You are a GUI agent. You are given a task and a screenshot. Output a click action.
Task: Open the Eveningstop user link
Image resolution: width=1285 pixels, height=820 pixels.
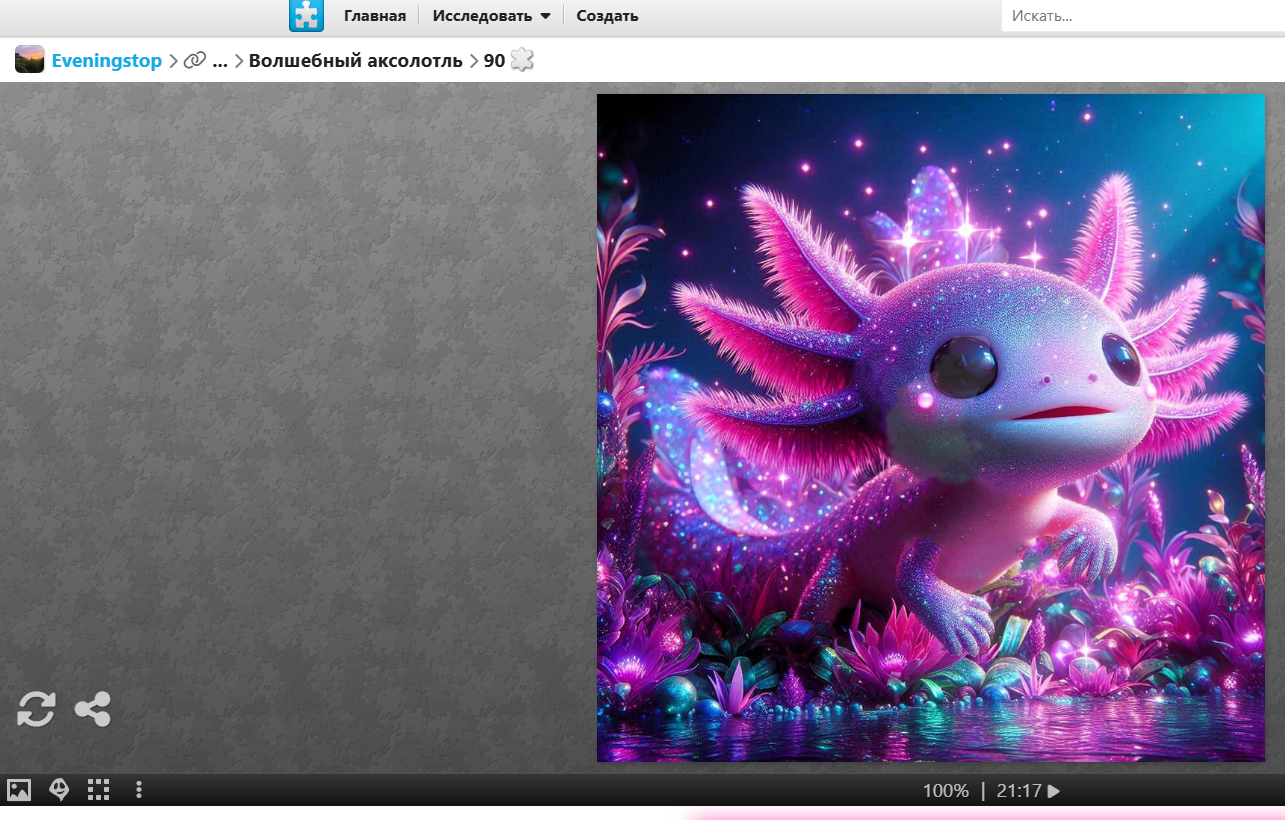(107, 61)
